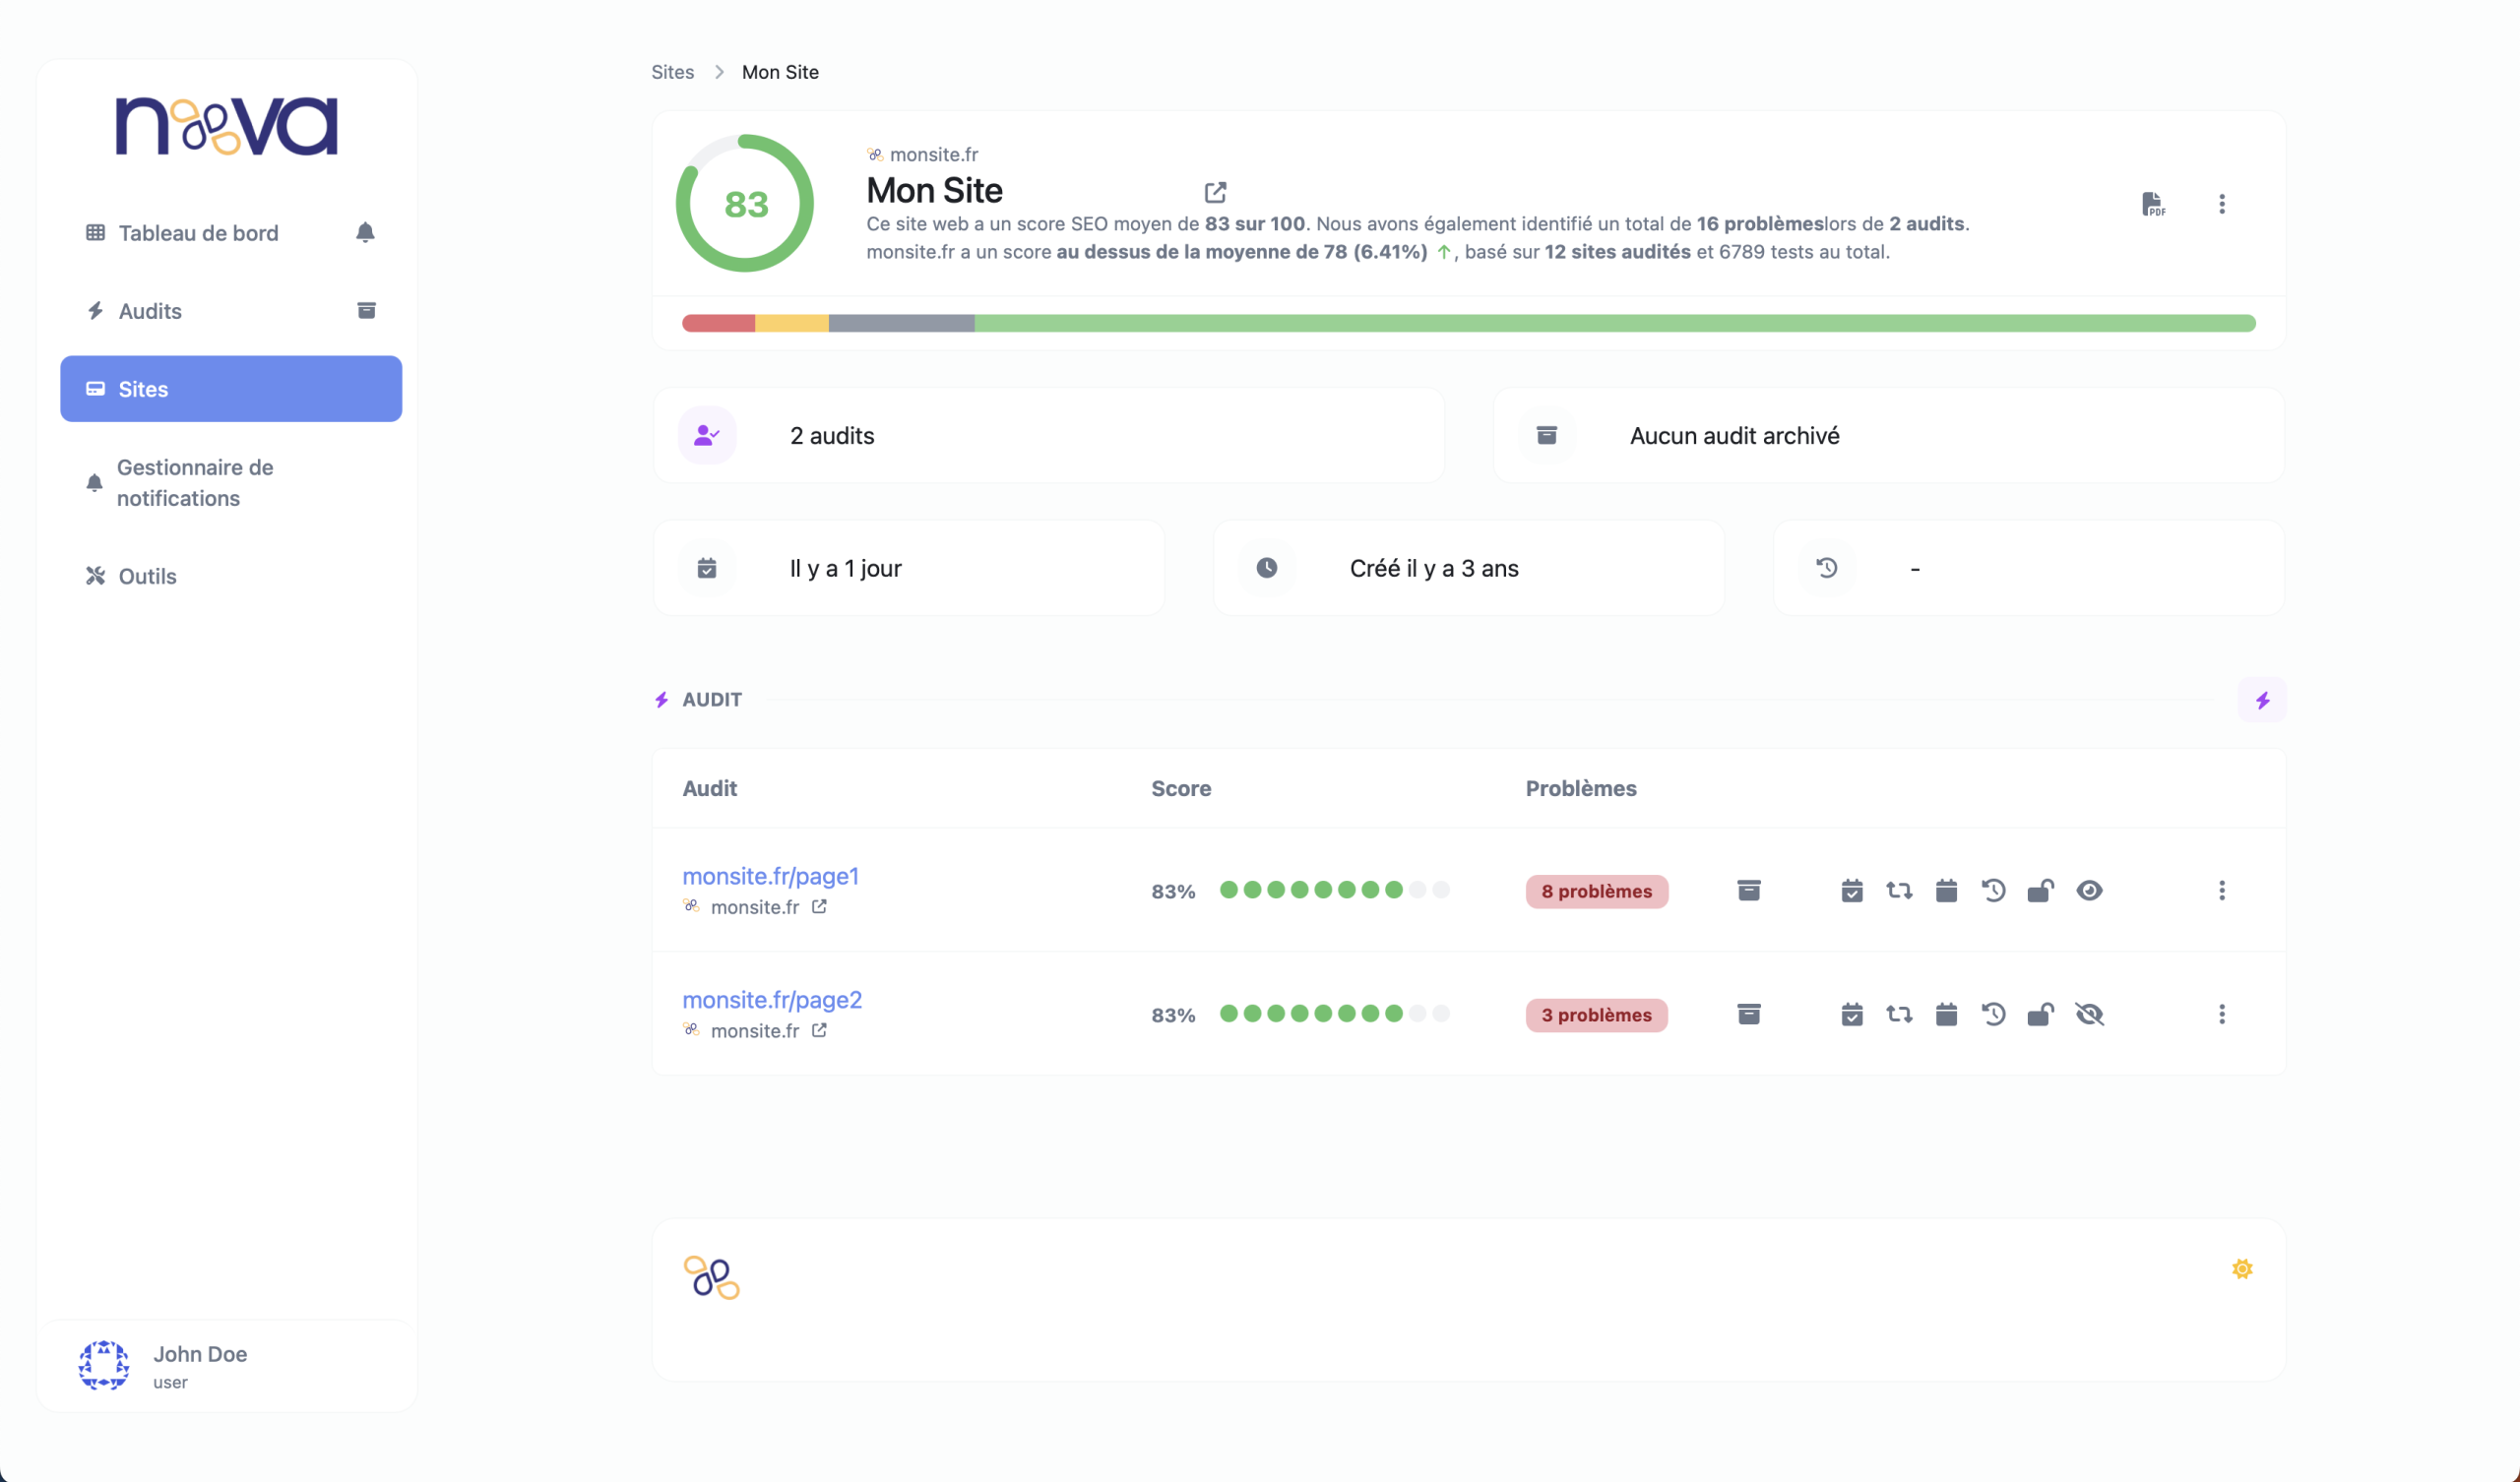The height and width of the screenshot is (1482, 2520).
Task: Click the history icon in monsite.fr/page1 row
Action: pyautogui.click(x=1993, y=890)
